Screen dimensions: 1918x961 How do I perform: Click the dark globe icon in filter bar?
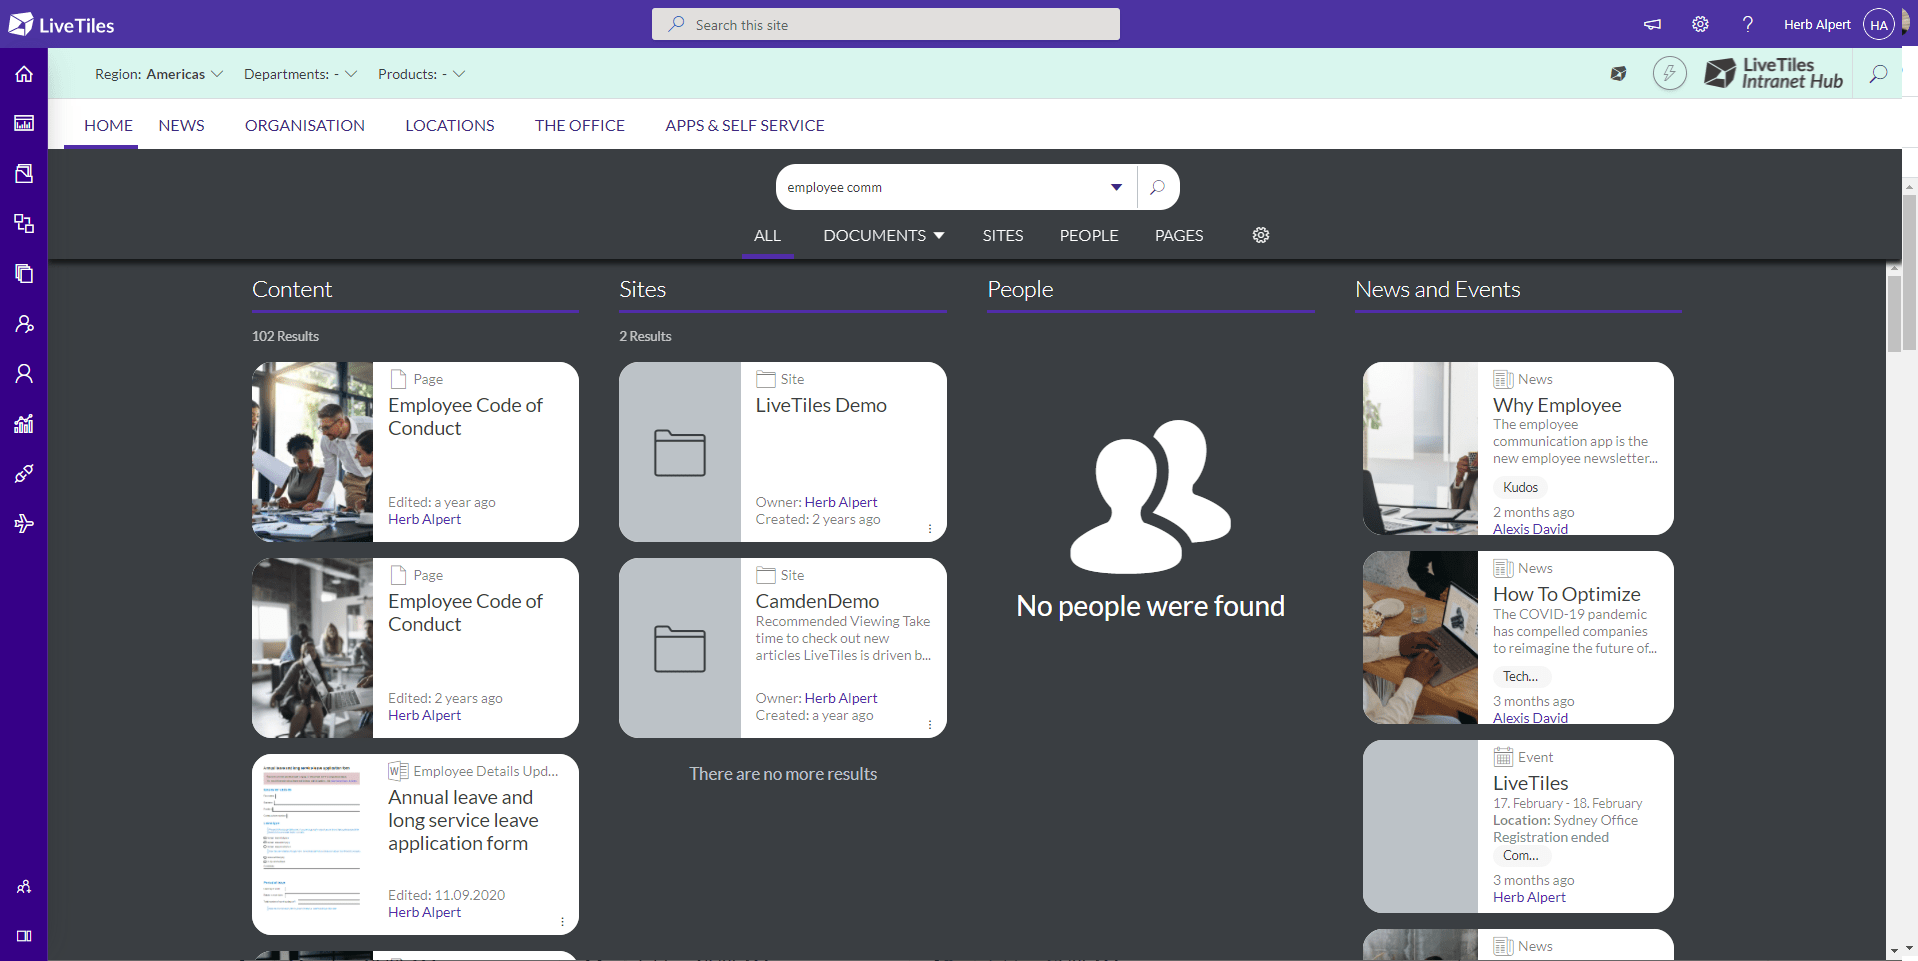pyautogui.click(x=1618, y=73)
